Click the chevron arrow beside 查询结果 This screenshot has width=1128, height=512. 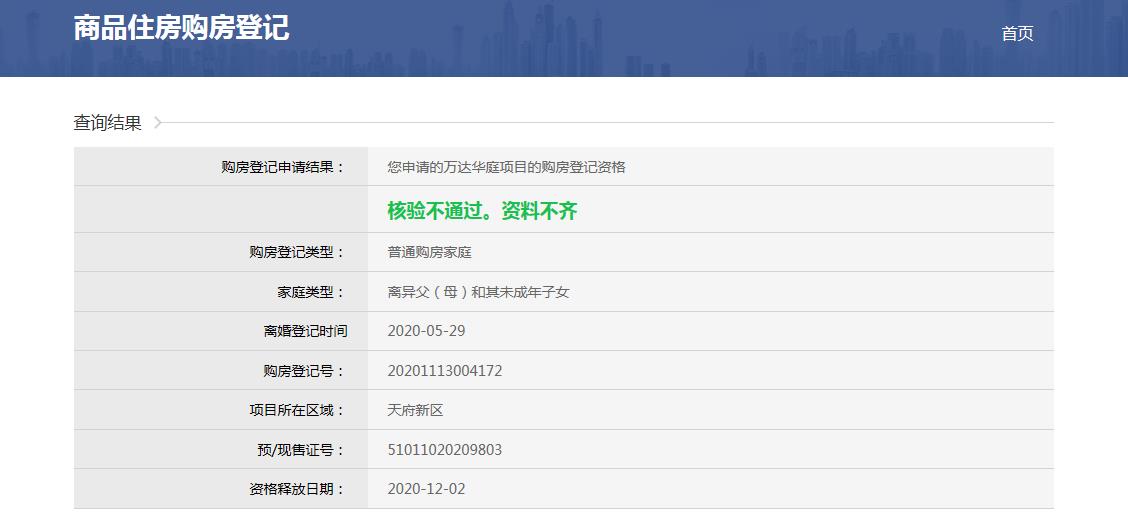(x=158, y=123)
